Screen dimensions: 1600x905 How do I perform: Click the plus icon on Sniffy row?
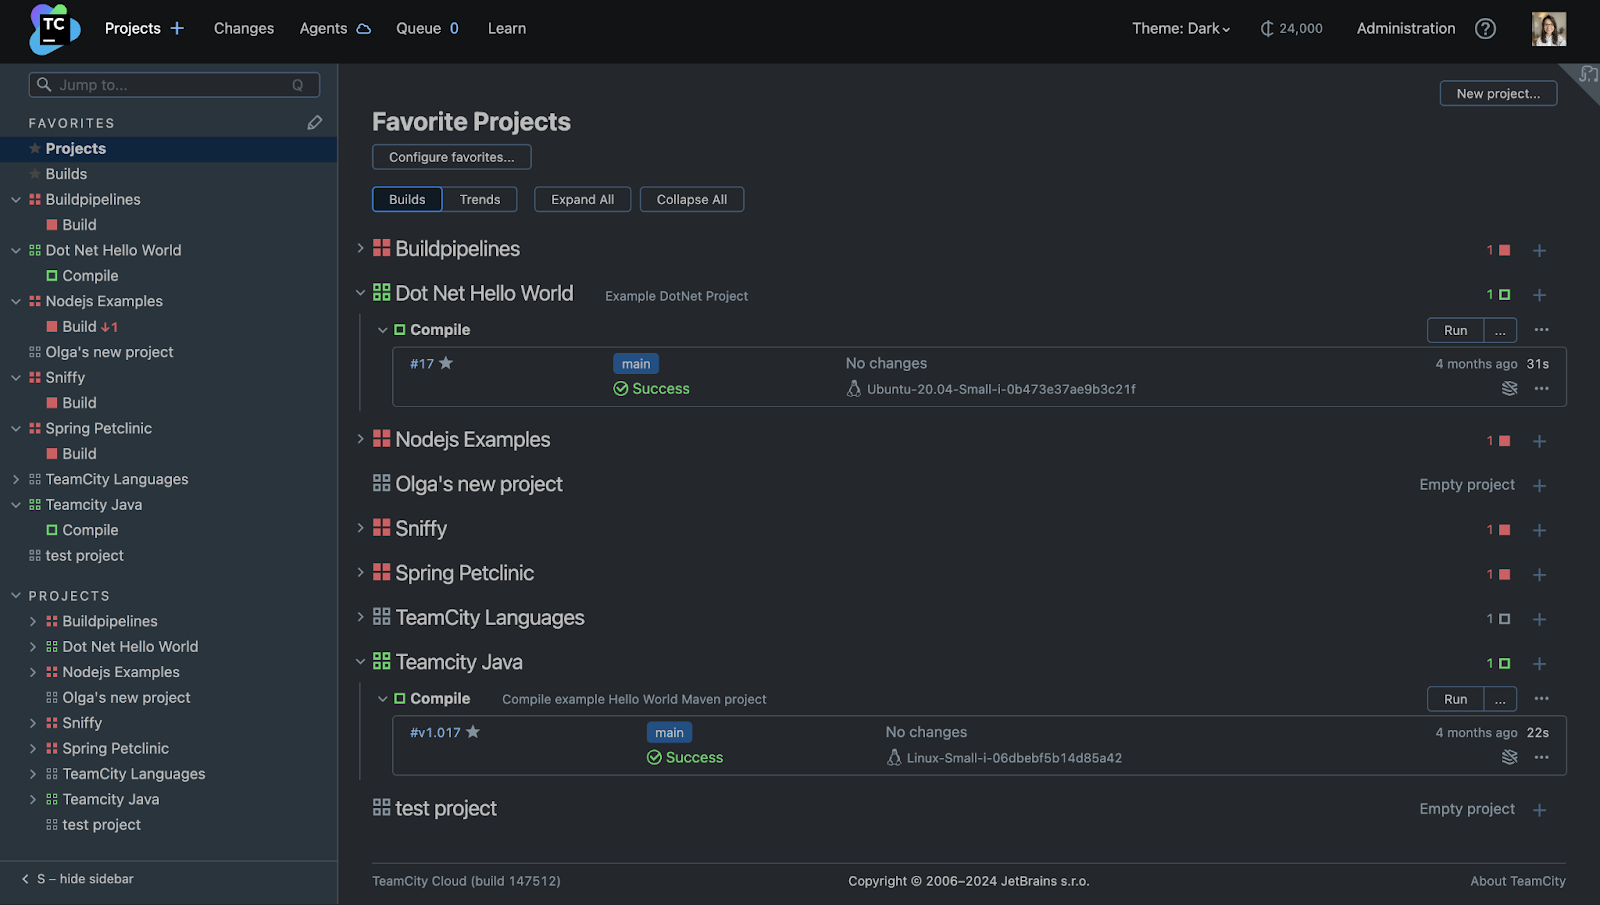1540,530
